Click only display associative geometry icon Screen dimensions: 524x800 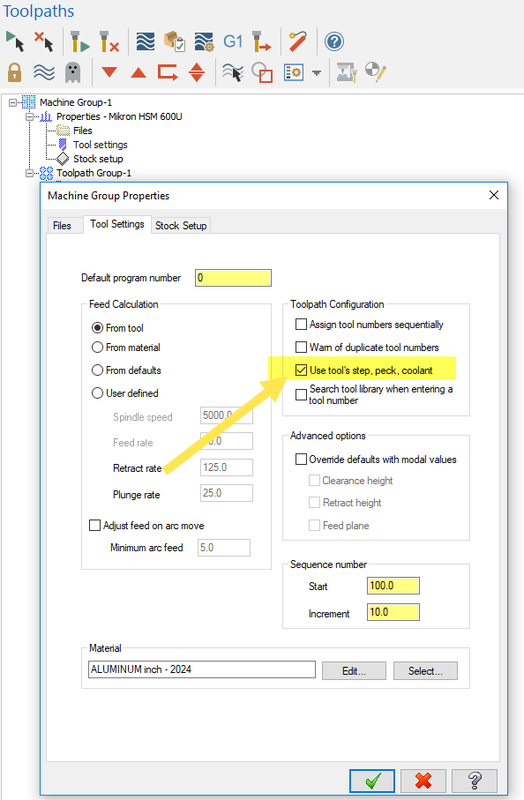262,72
